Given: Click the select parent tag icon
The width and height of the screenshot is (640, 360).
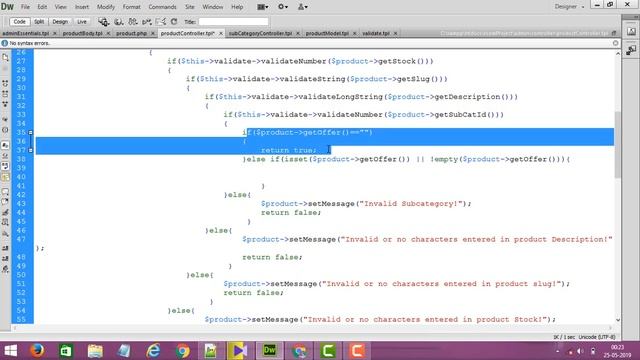Looking at the screenshot, I should pyautogui.click(x=5, y=120).
